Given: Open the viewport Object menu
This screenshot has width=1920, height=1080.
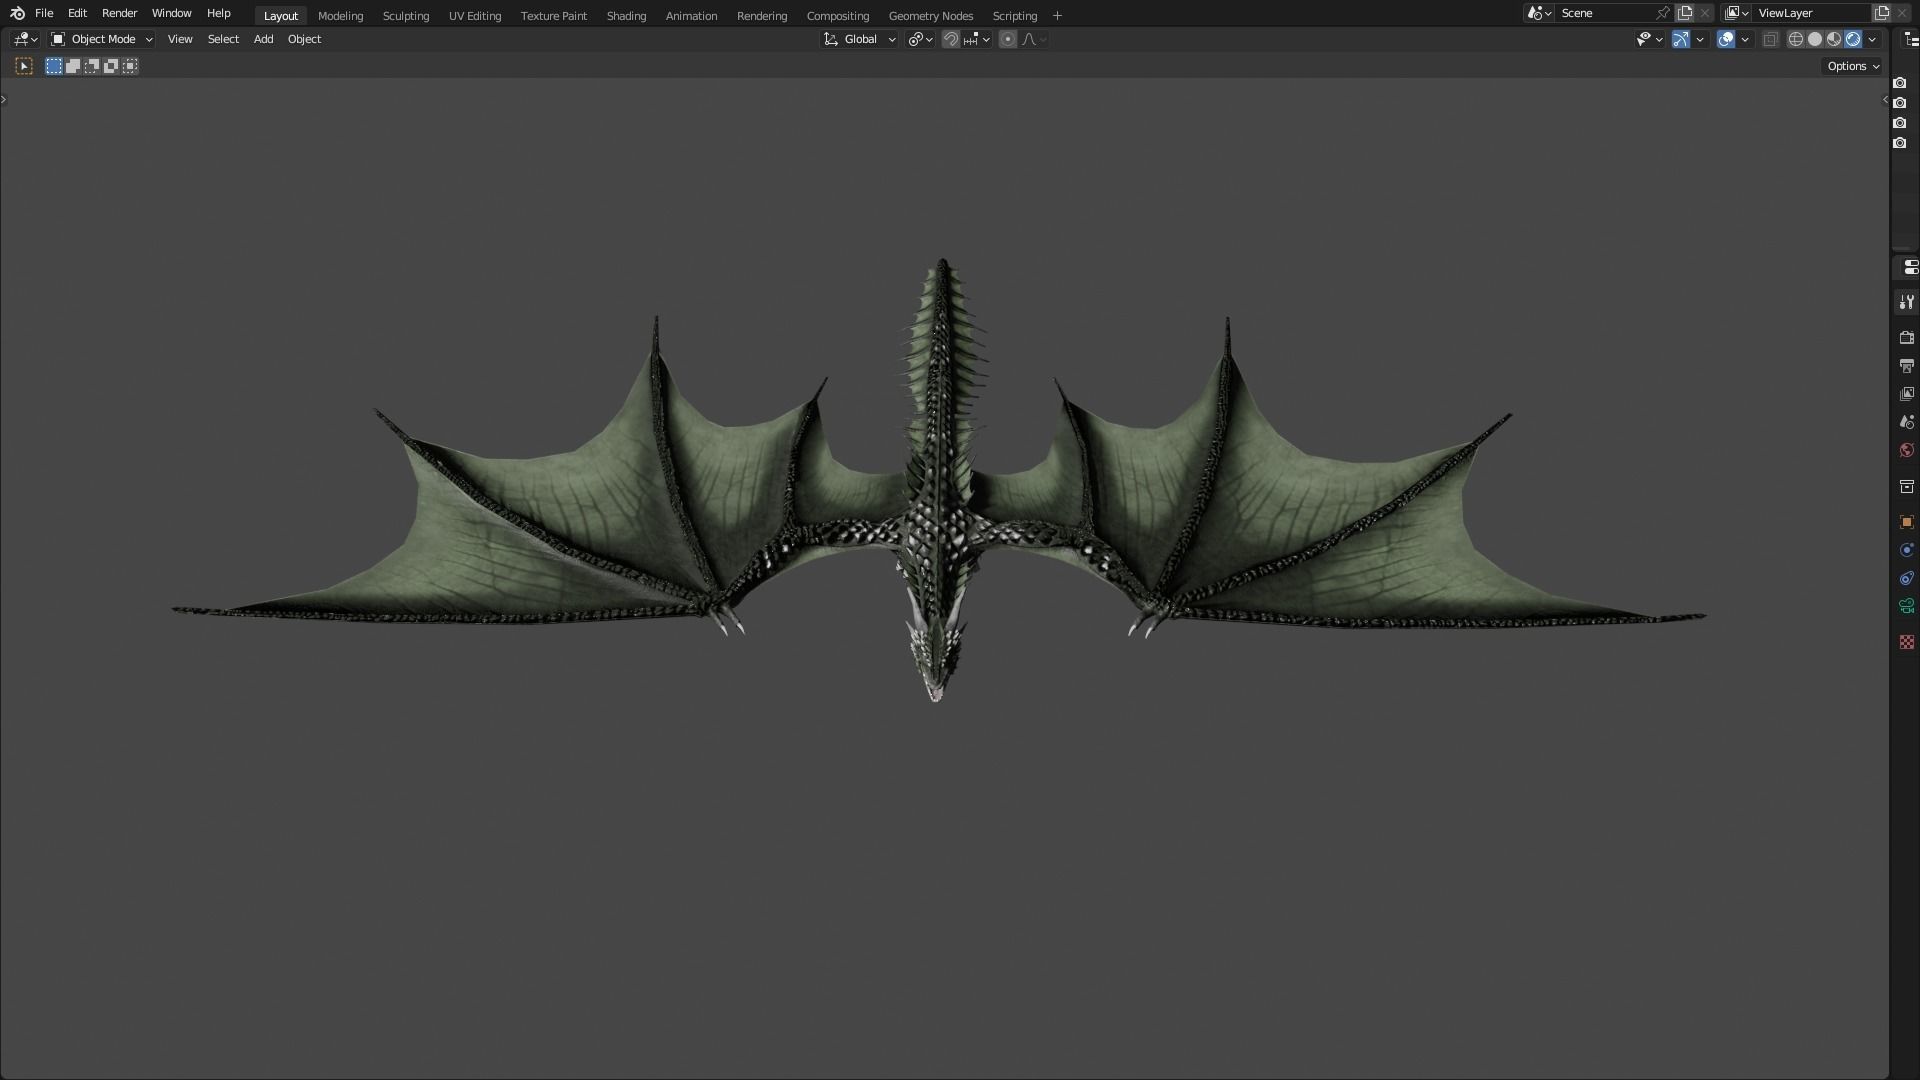Looking at the screenshot, I should [304, 39].
